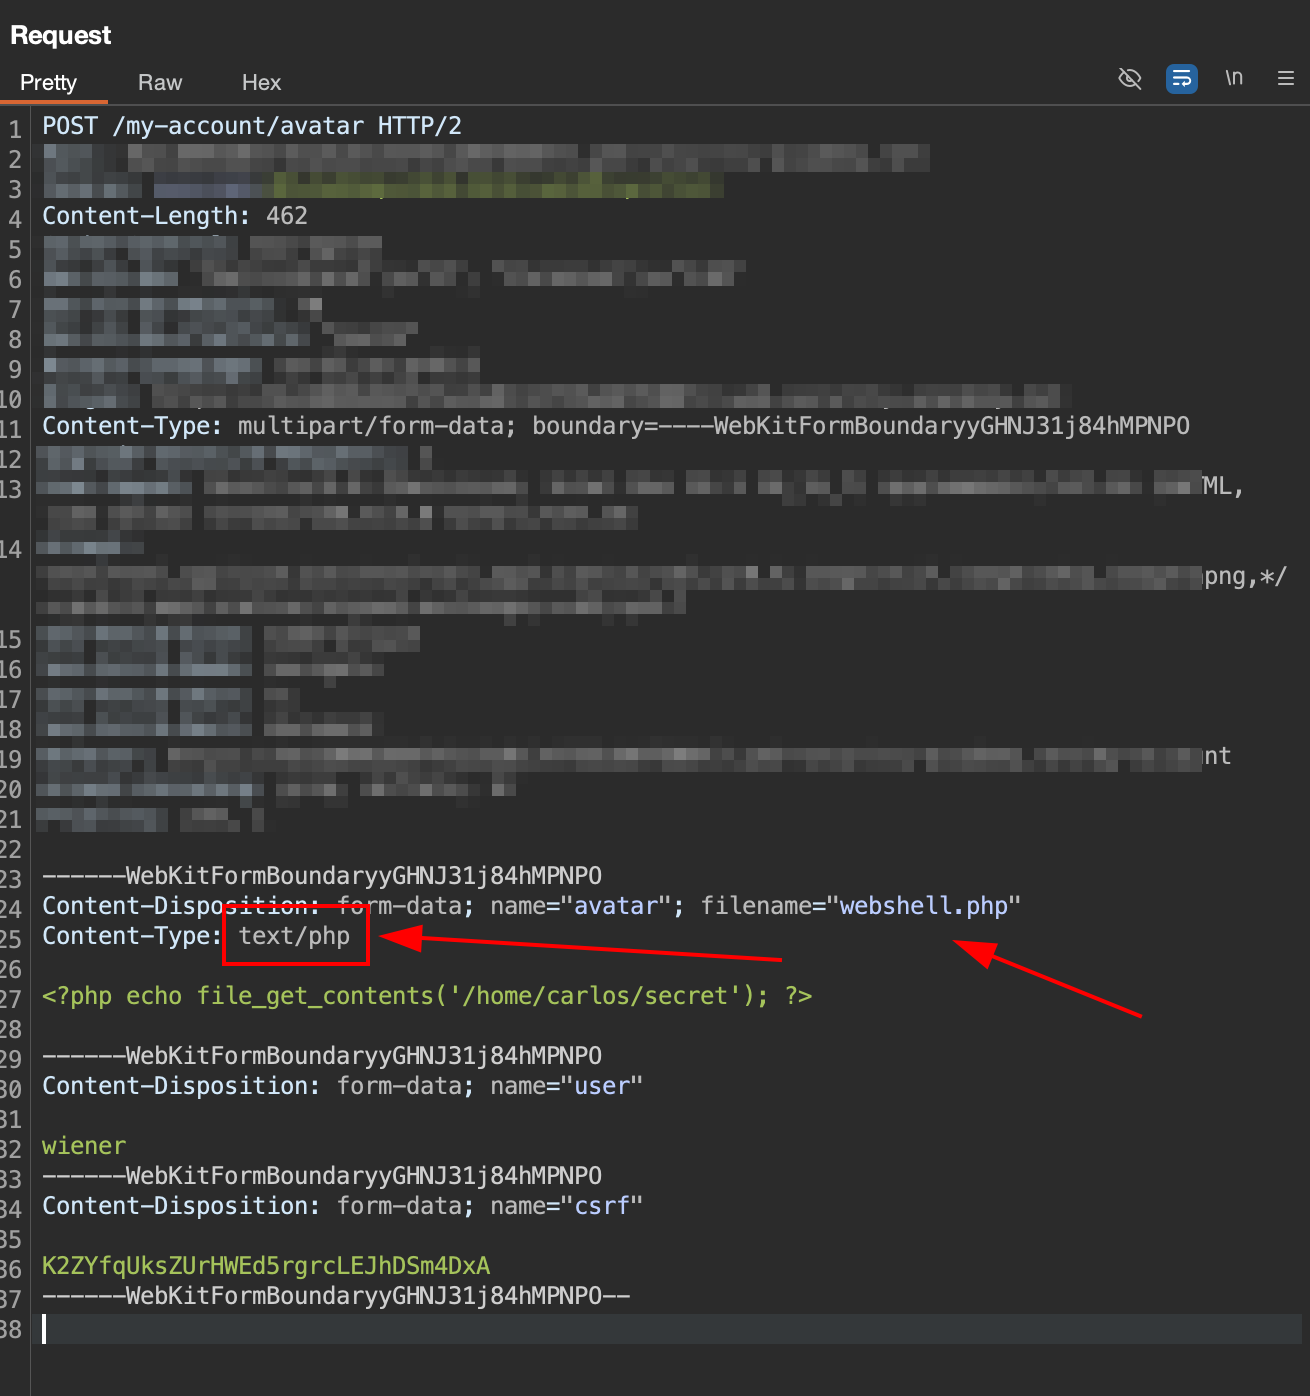Switch to the Hex tab
This screenshot has width=1310, height=1396.
tap(261, 83)
